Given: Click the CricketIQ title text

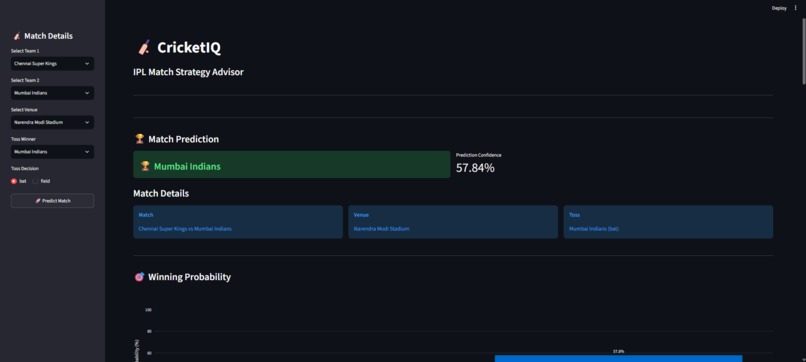Looking at the screenshot, I should tap(189, 48).
